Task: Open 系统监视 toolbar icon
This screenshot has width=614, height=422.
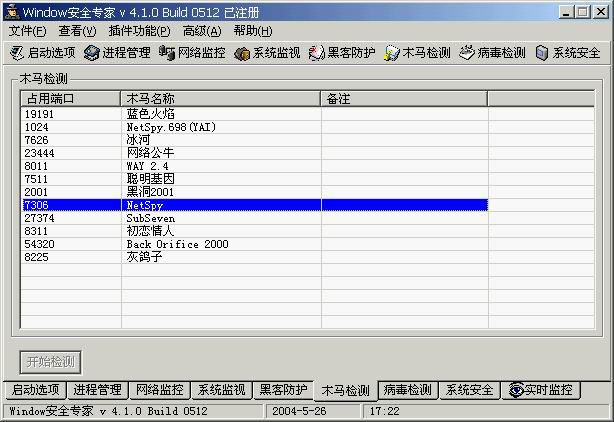Action: (242, 53)
